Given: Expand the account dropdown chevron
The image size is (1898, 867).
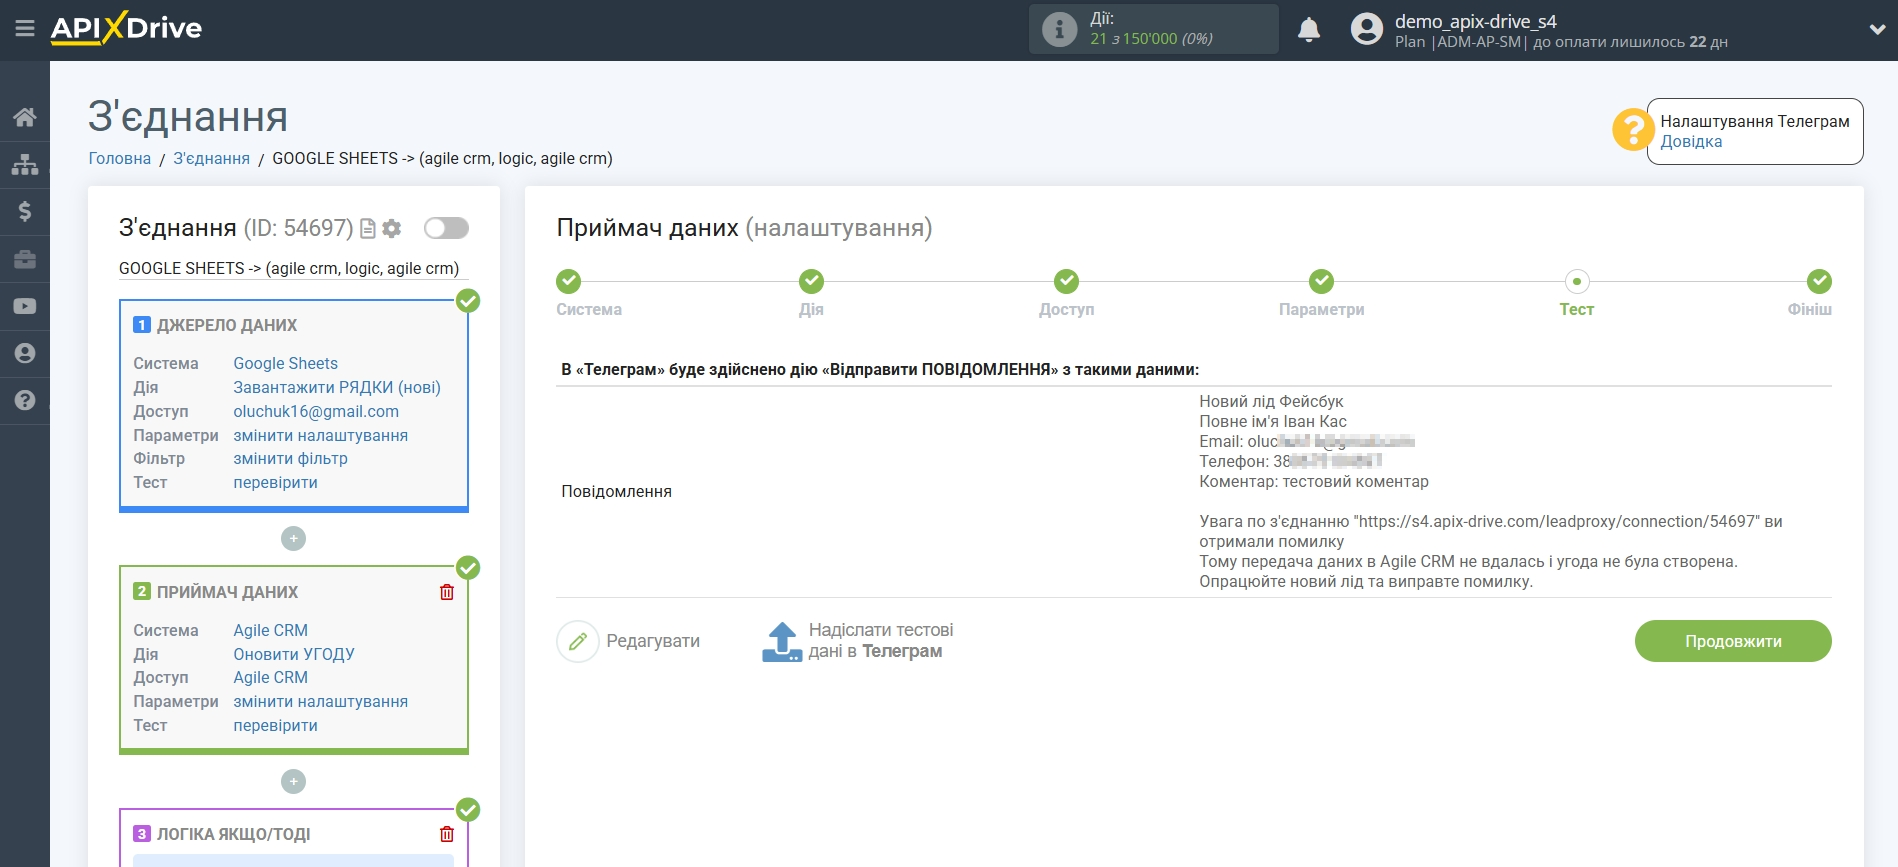Looking at the screenshot, I should tap(1876, 30).
